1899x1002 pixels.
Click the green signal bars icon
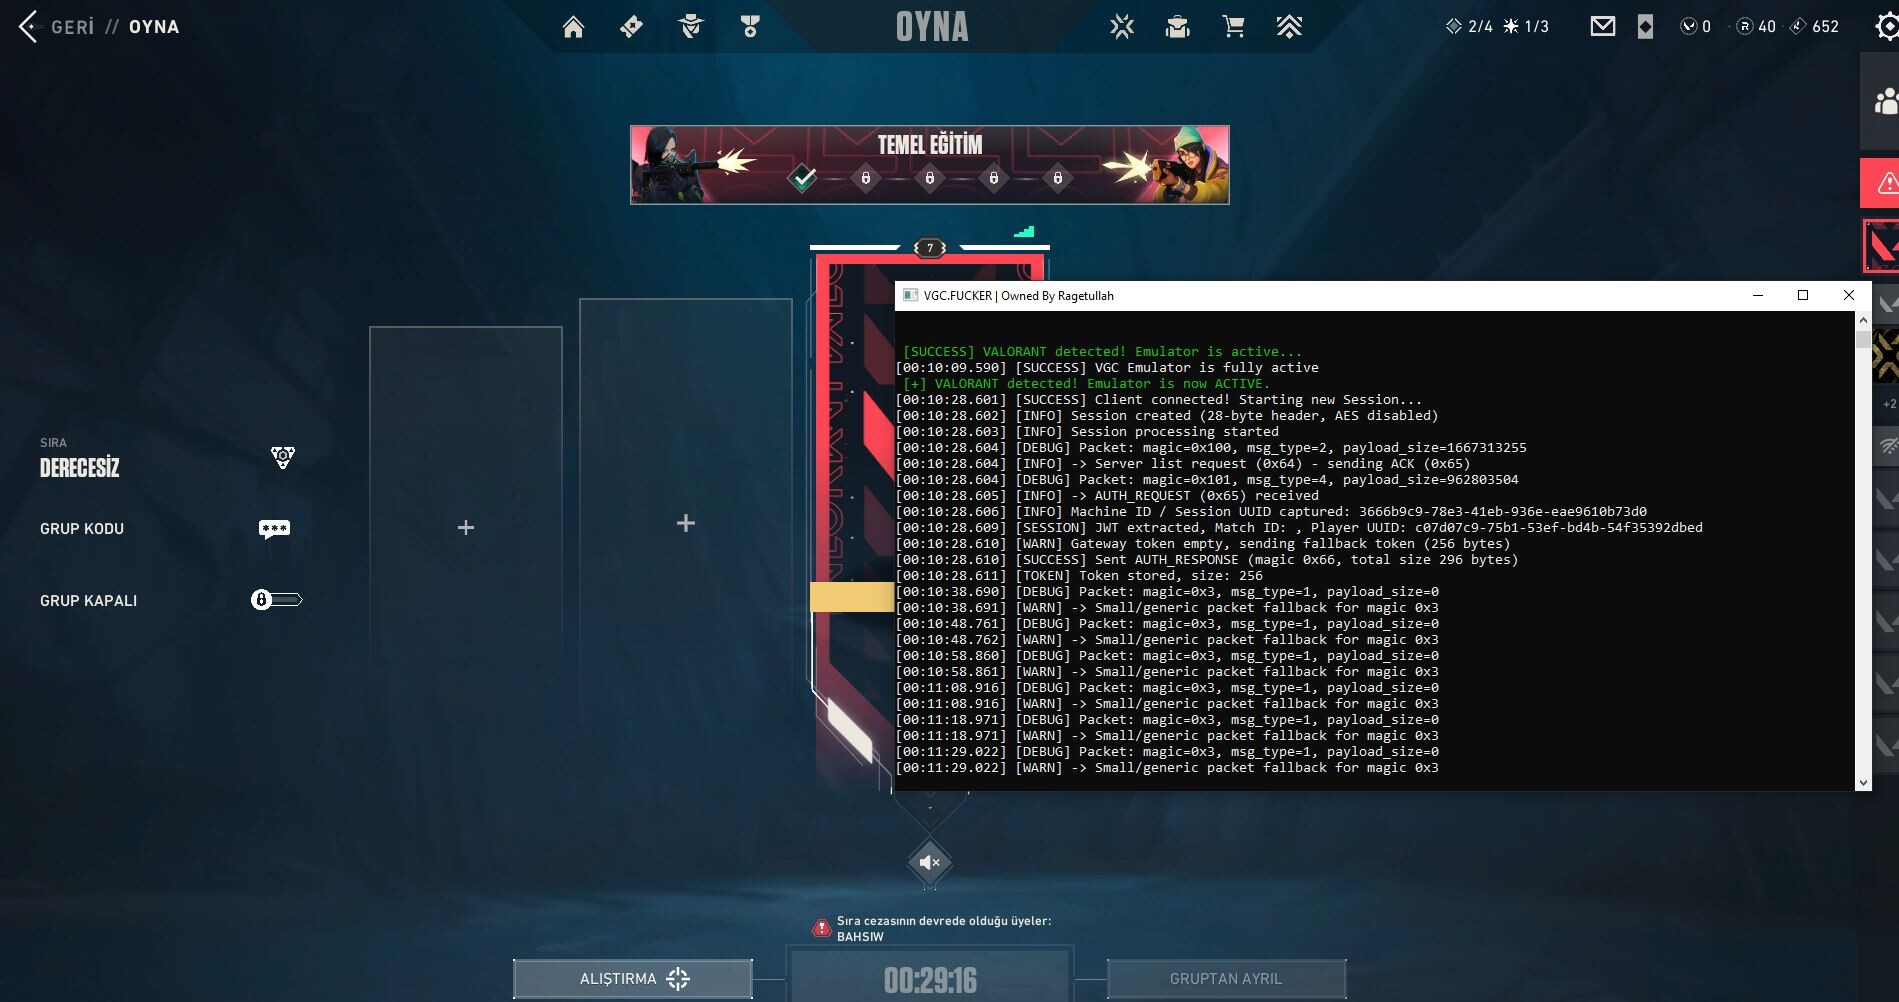(x=1024, y=232)
